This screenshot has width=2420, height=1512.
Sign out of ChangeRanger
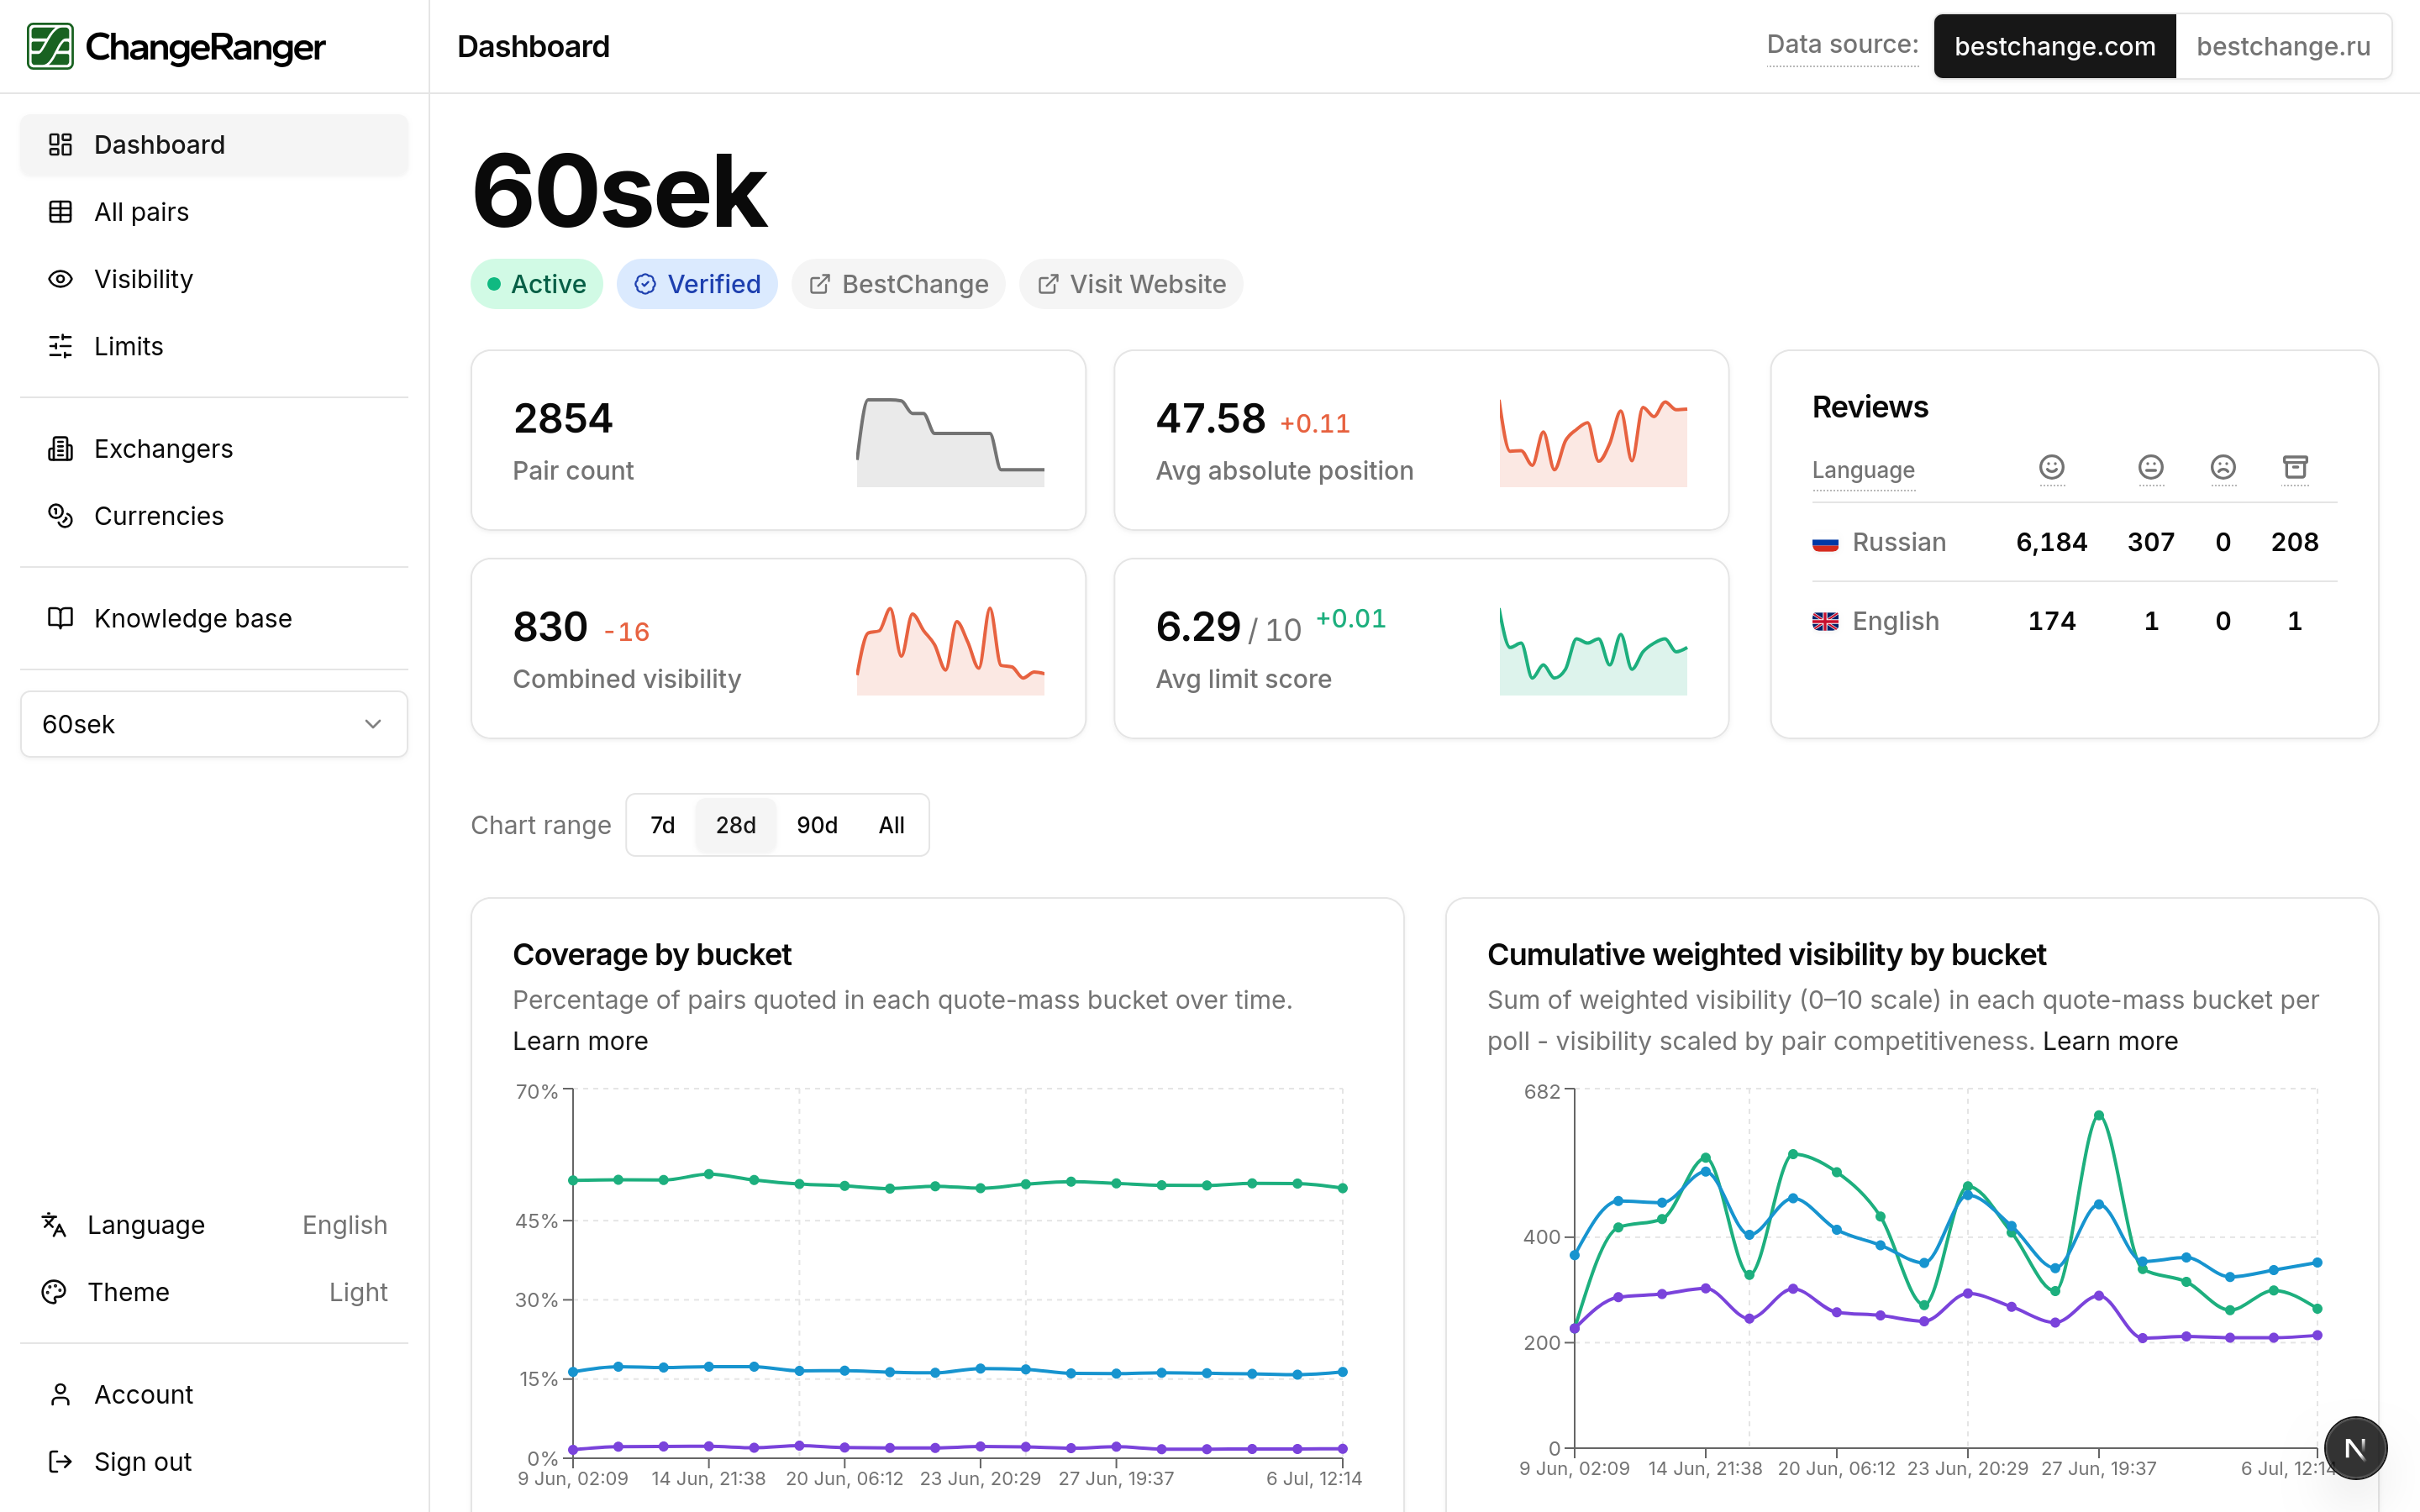(x=214, y=1461)
